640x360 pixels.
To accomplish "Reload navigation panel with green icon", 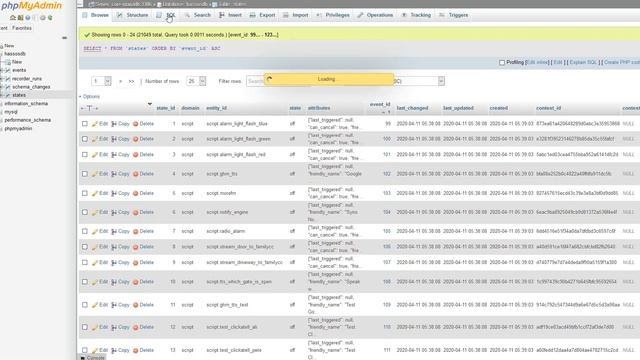I will (x=50, y=18).
